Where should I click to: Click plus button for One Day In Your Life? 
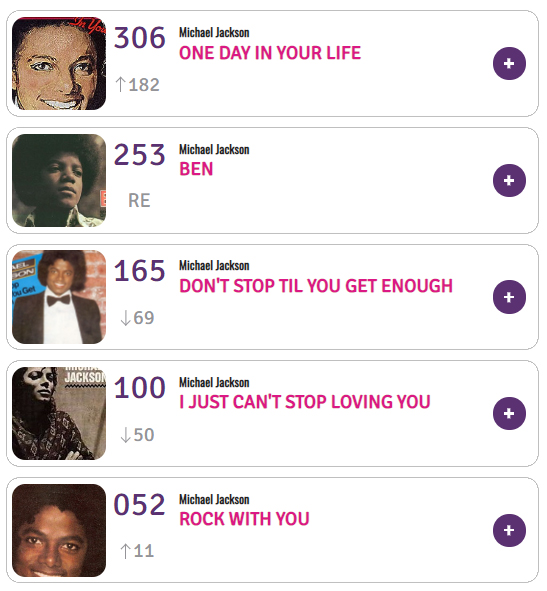coord(509,63)
